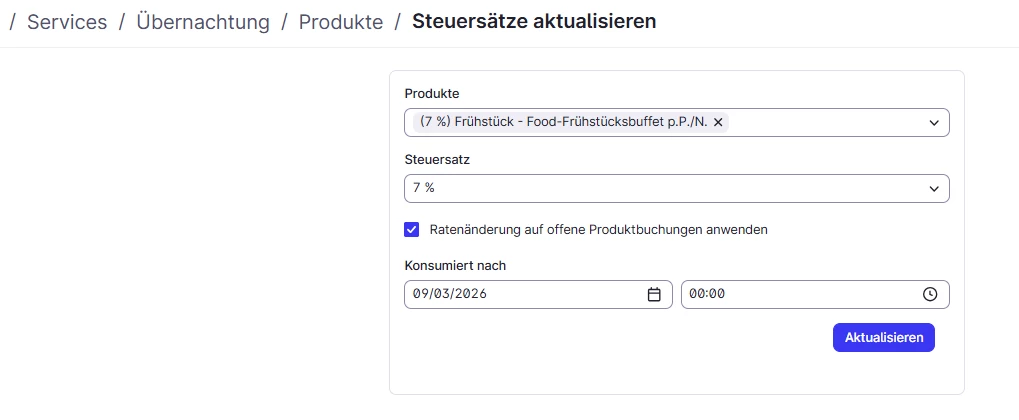This screenshot has width=1019, height=420.
Task: Click the Frühstück product tag text
Action: (x=563, y=122)
